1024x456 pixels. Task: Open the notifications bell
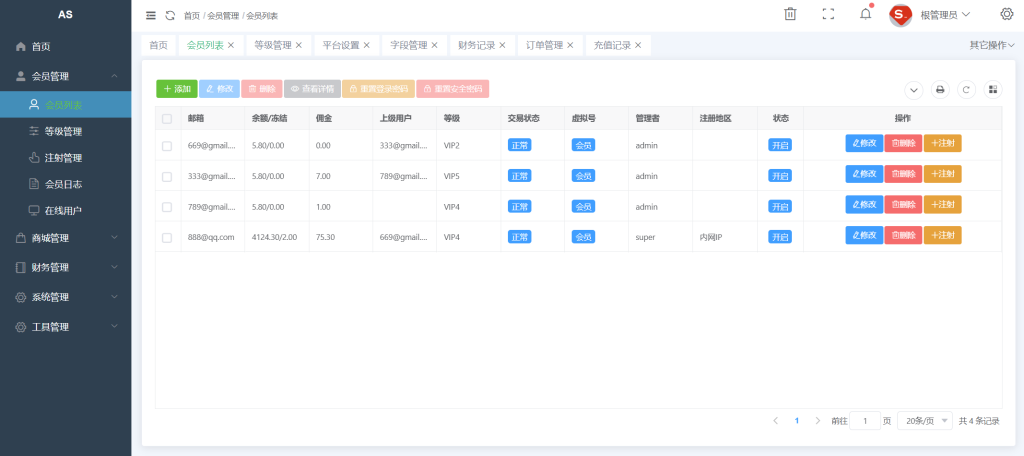tap(866, 14)
